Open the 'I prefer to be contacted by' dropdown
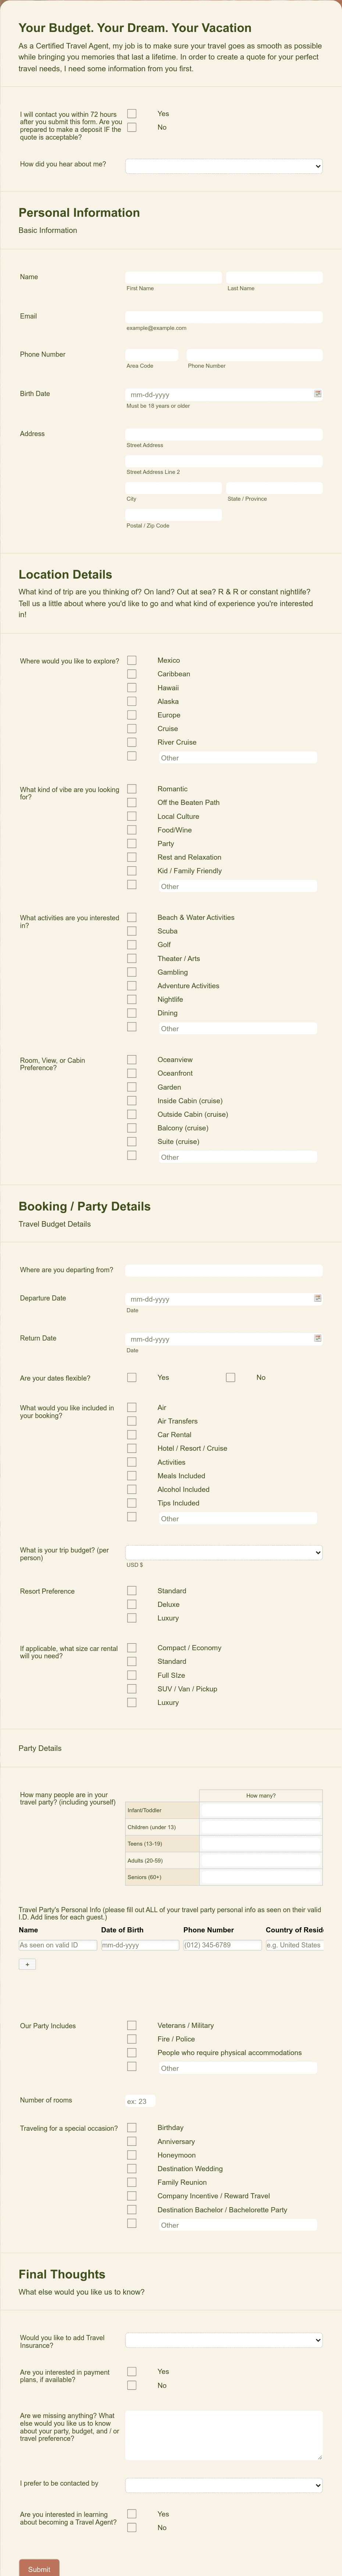 click(224, 2485)
